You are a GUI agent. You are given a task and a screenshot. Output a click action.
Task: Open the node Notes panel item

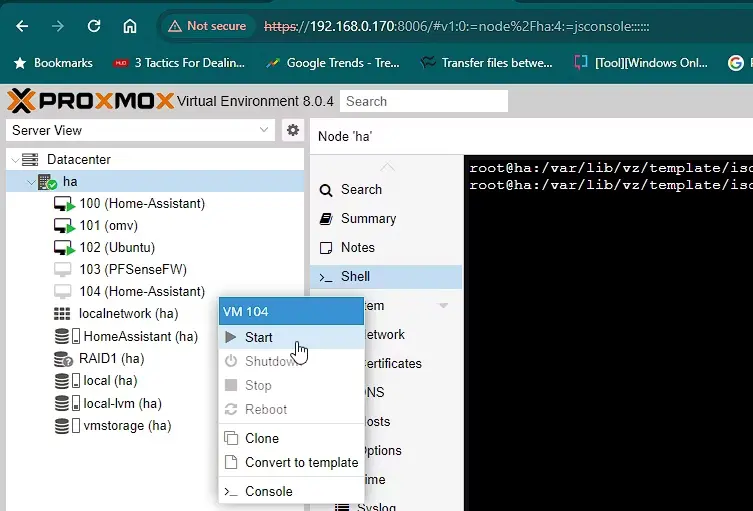click(386, 247)
